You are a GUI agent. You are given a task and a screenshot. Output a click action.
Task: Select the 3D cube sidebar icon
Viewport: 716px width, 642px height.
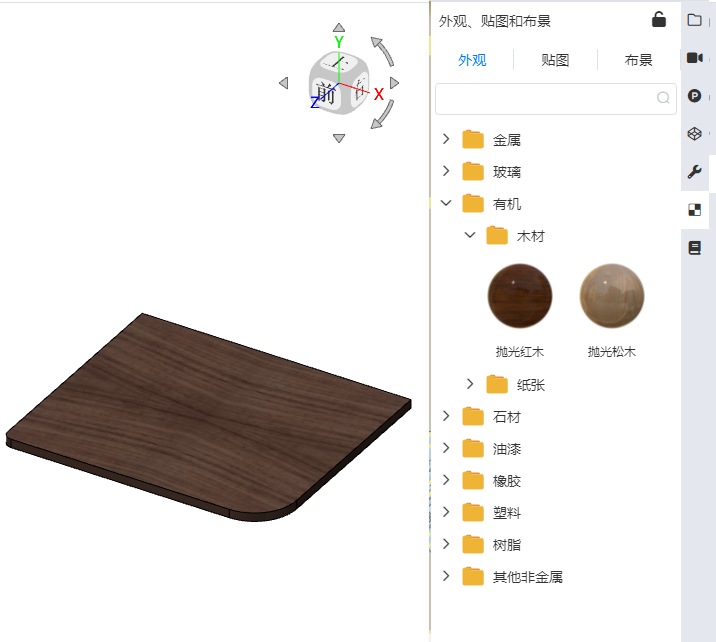point(694,134)
